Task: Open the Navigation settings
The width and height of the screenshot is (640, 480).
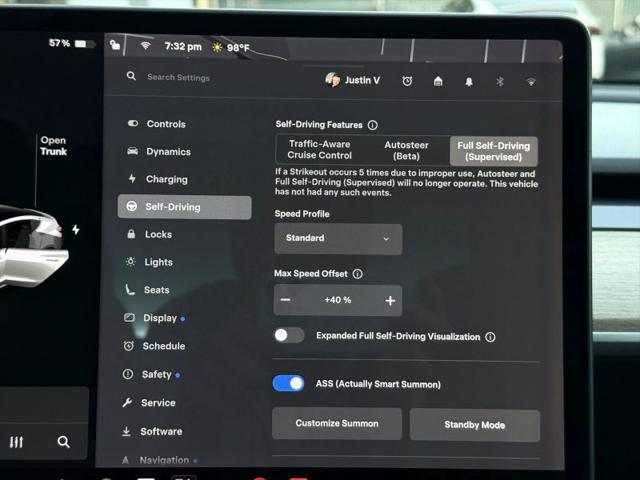Action: [159, 460]
